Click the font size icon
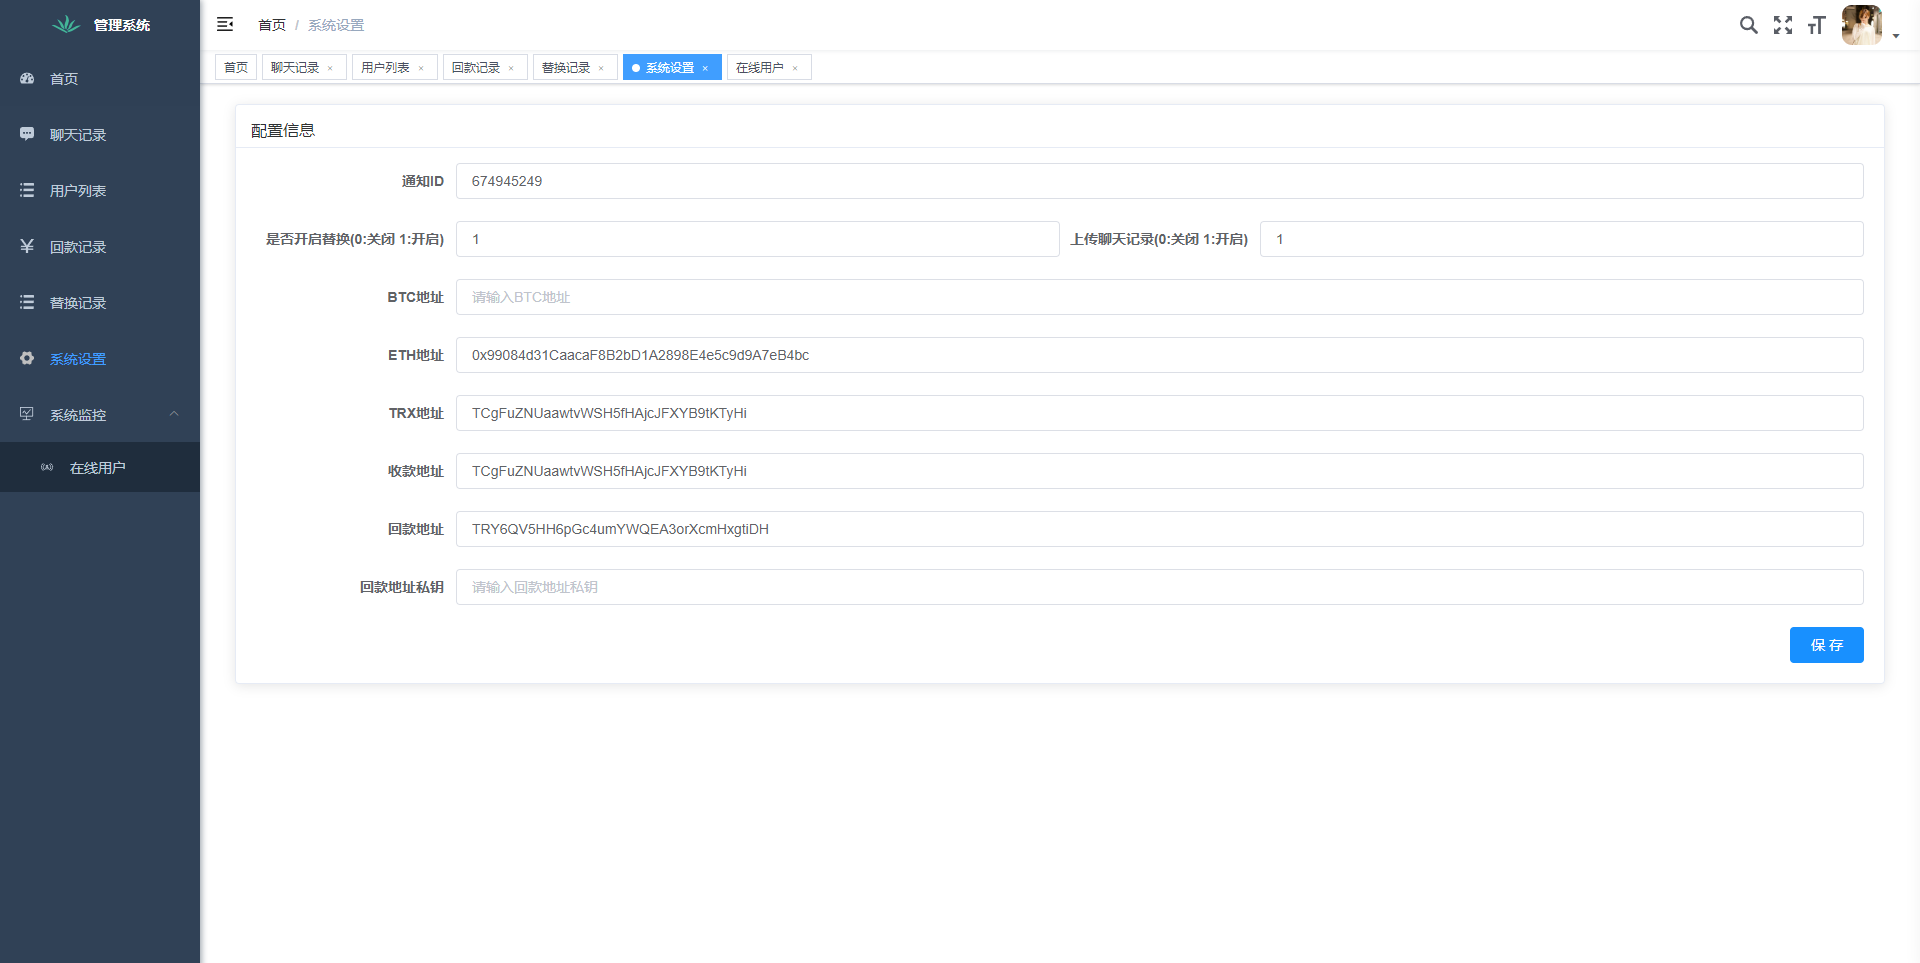Image resolution: width=1920 pixels, height=963 pixels. (1817, 25)
